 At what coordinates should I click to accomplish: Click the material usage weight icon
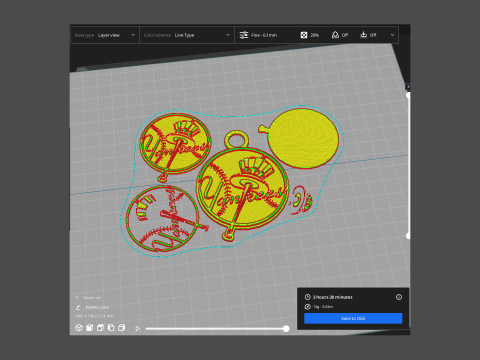click(x=307, y=307)
